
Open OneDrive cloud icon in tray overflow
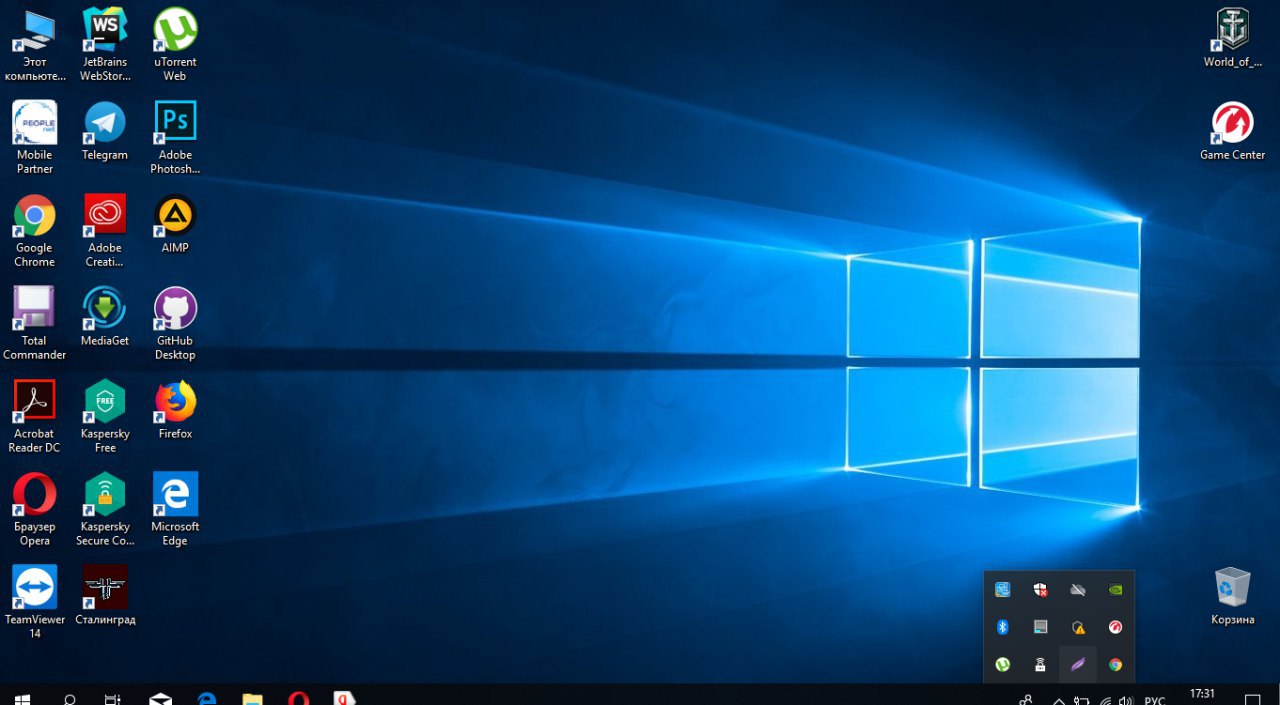pos(1078,590)
